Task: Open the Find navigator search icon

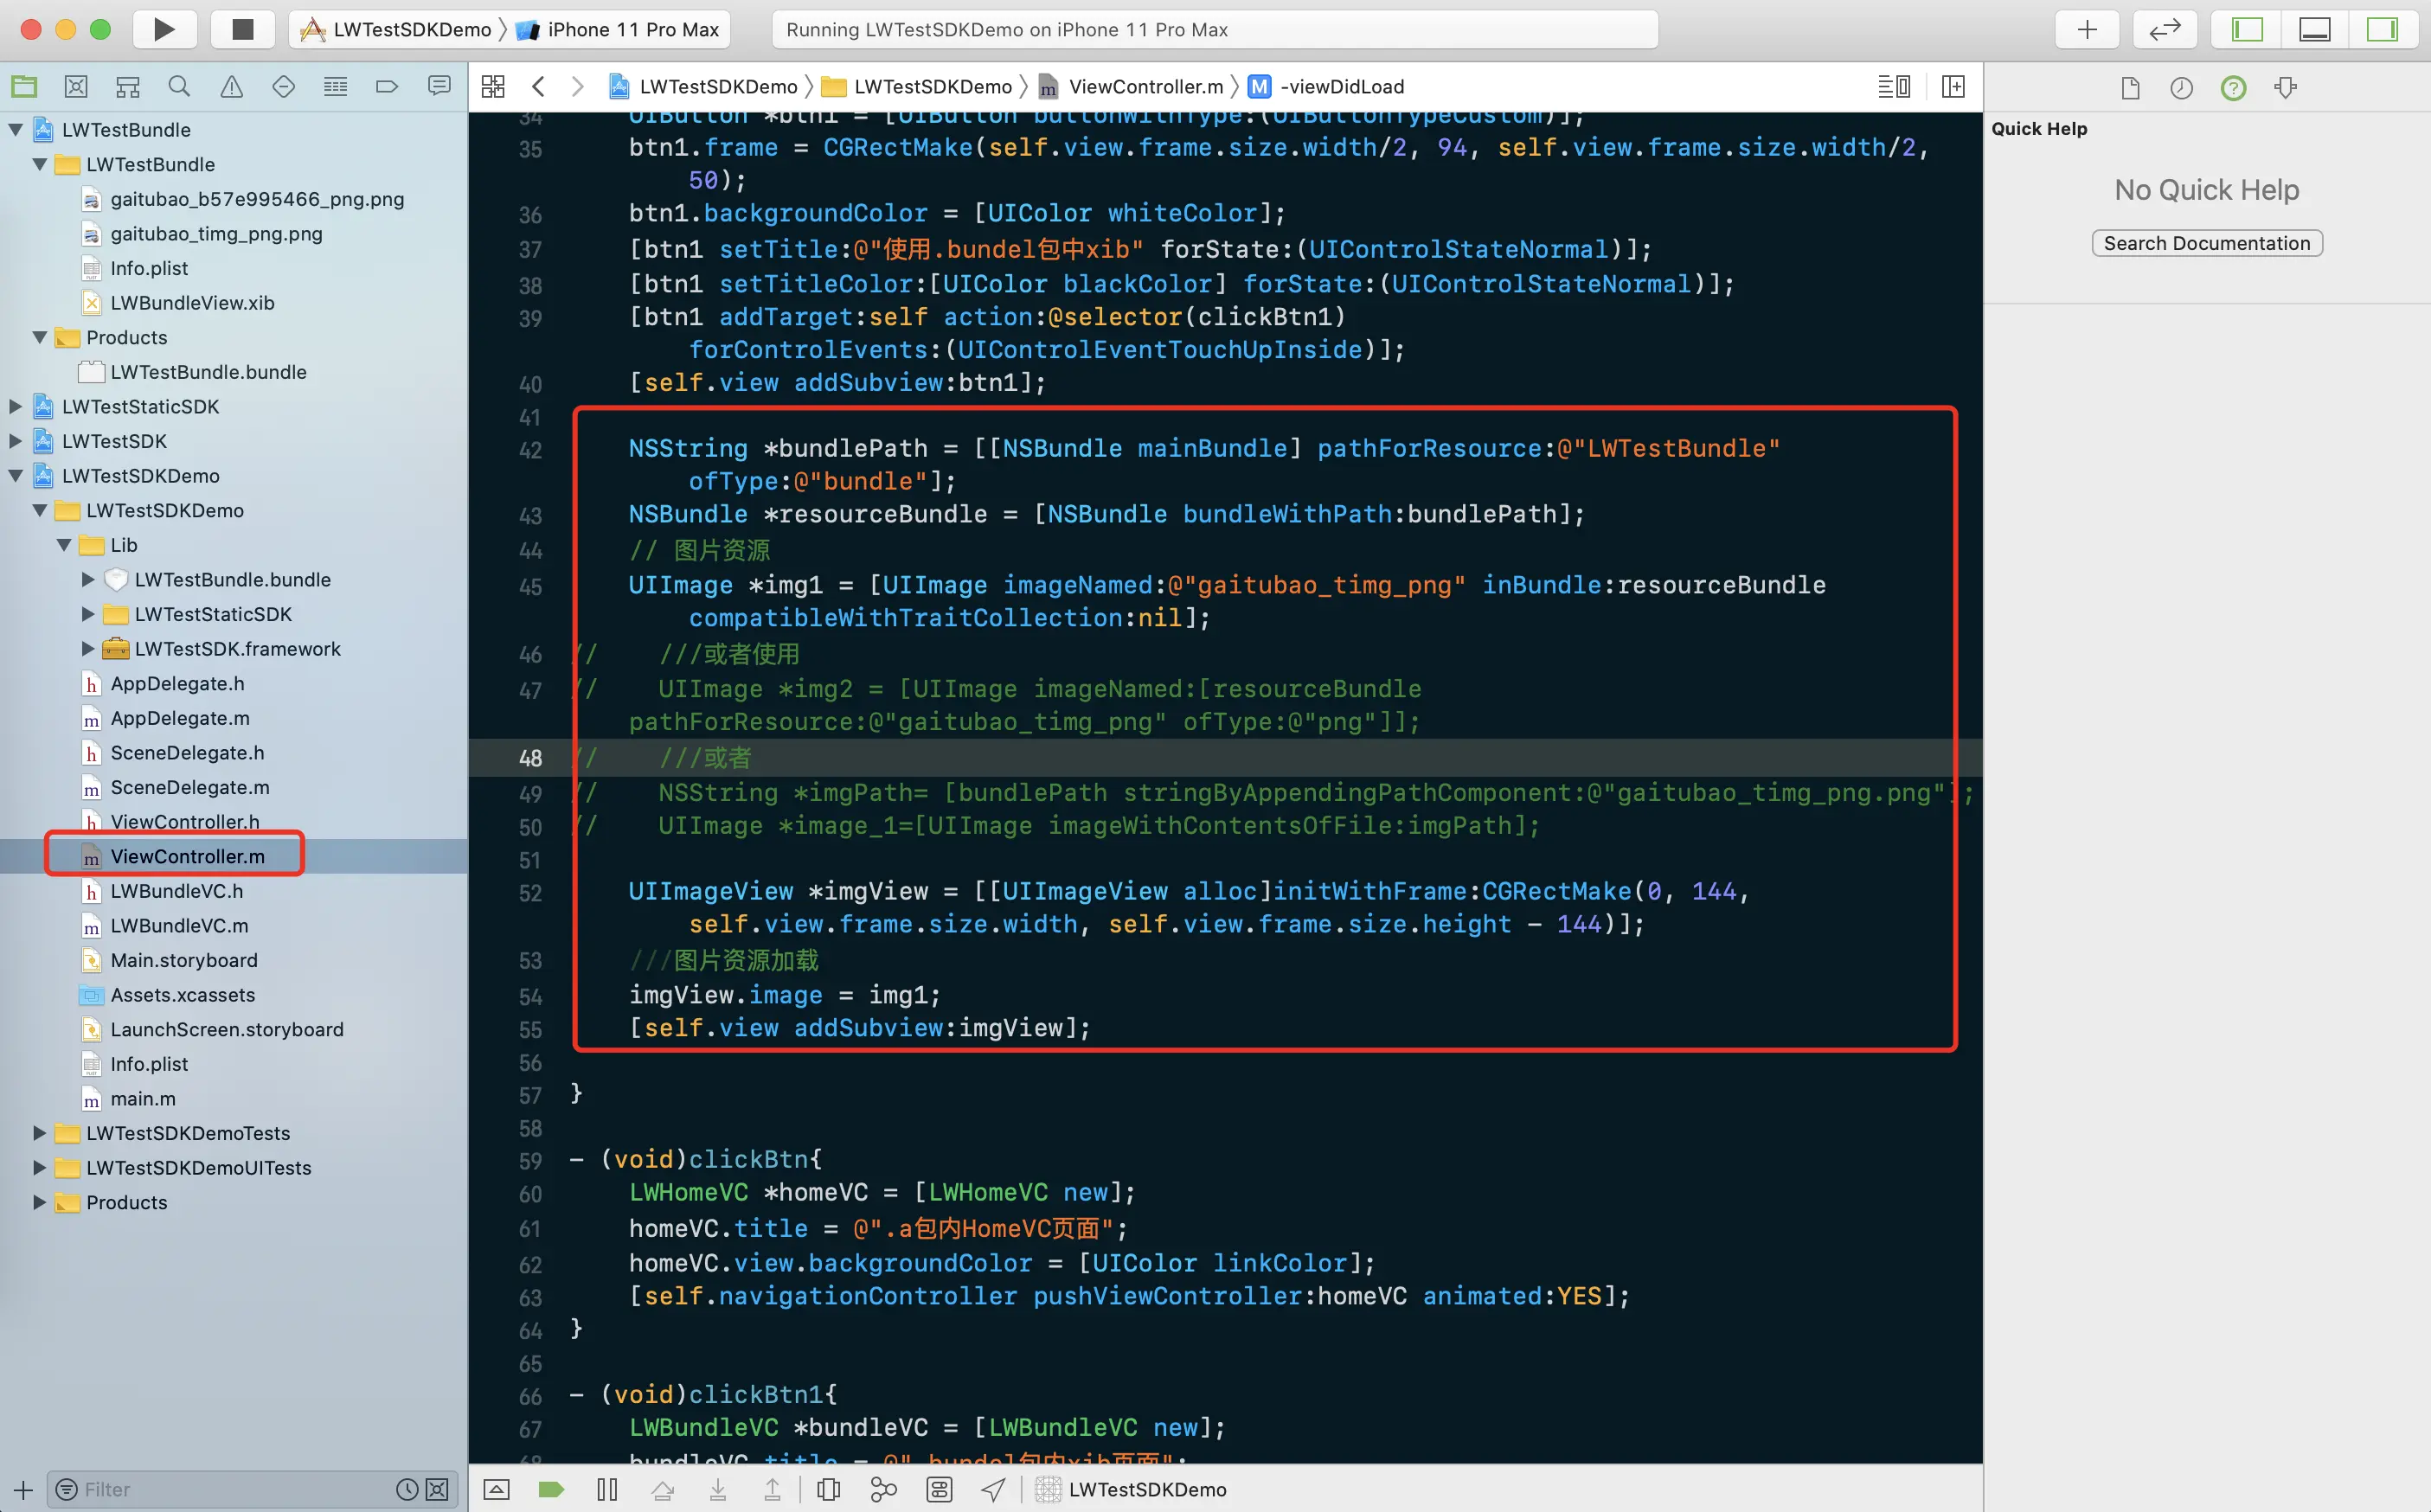Action: pos(179,87)
